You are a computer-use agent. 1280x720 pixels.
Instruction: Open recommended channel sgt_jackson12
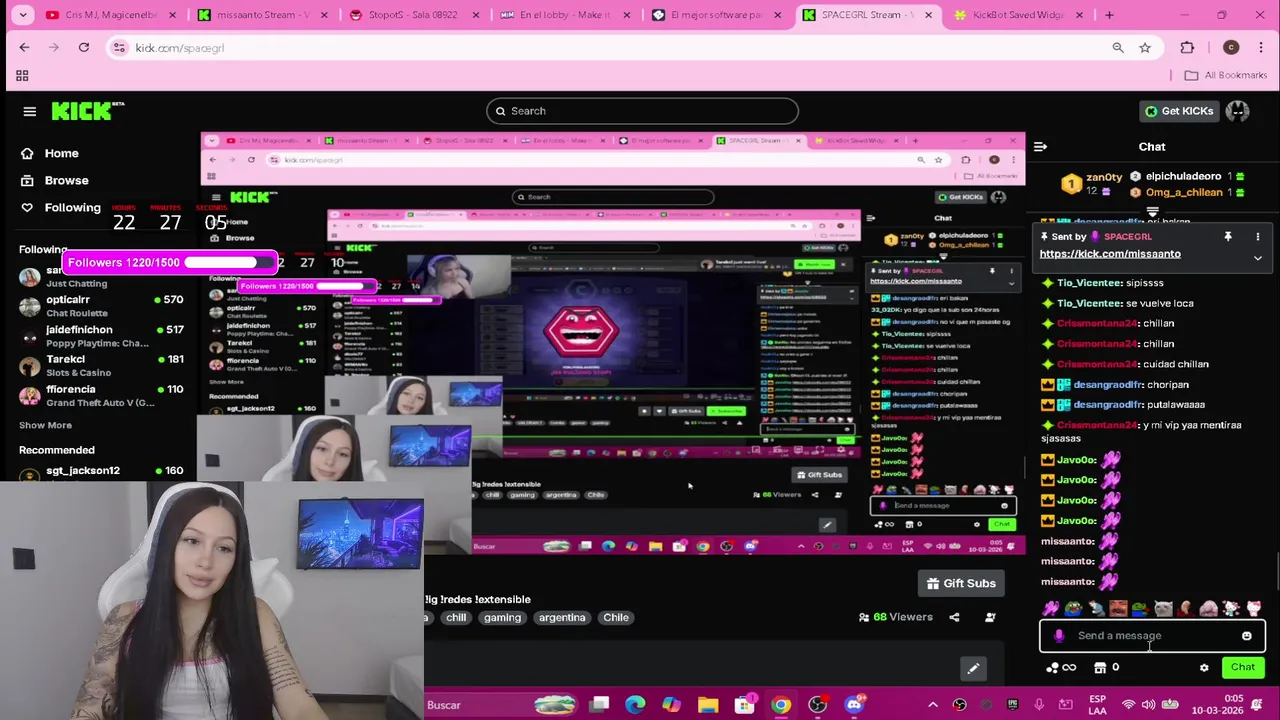point(100,471)
